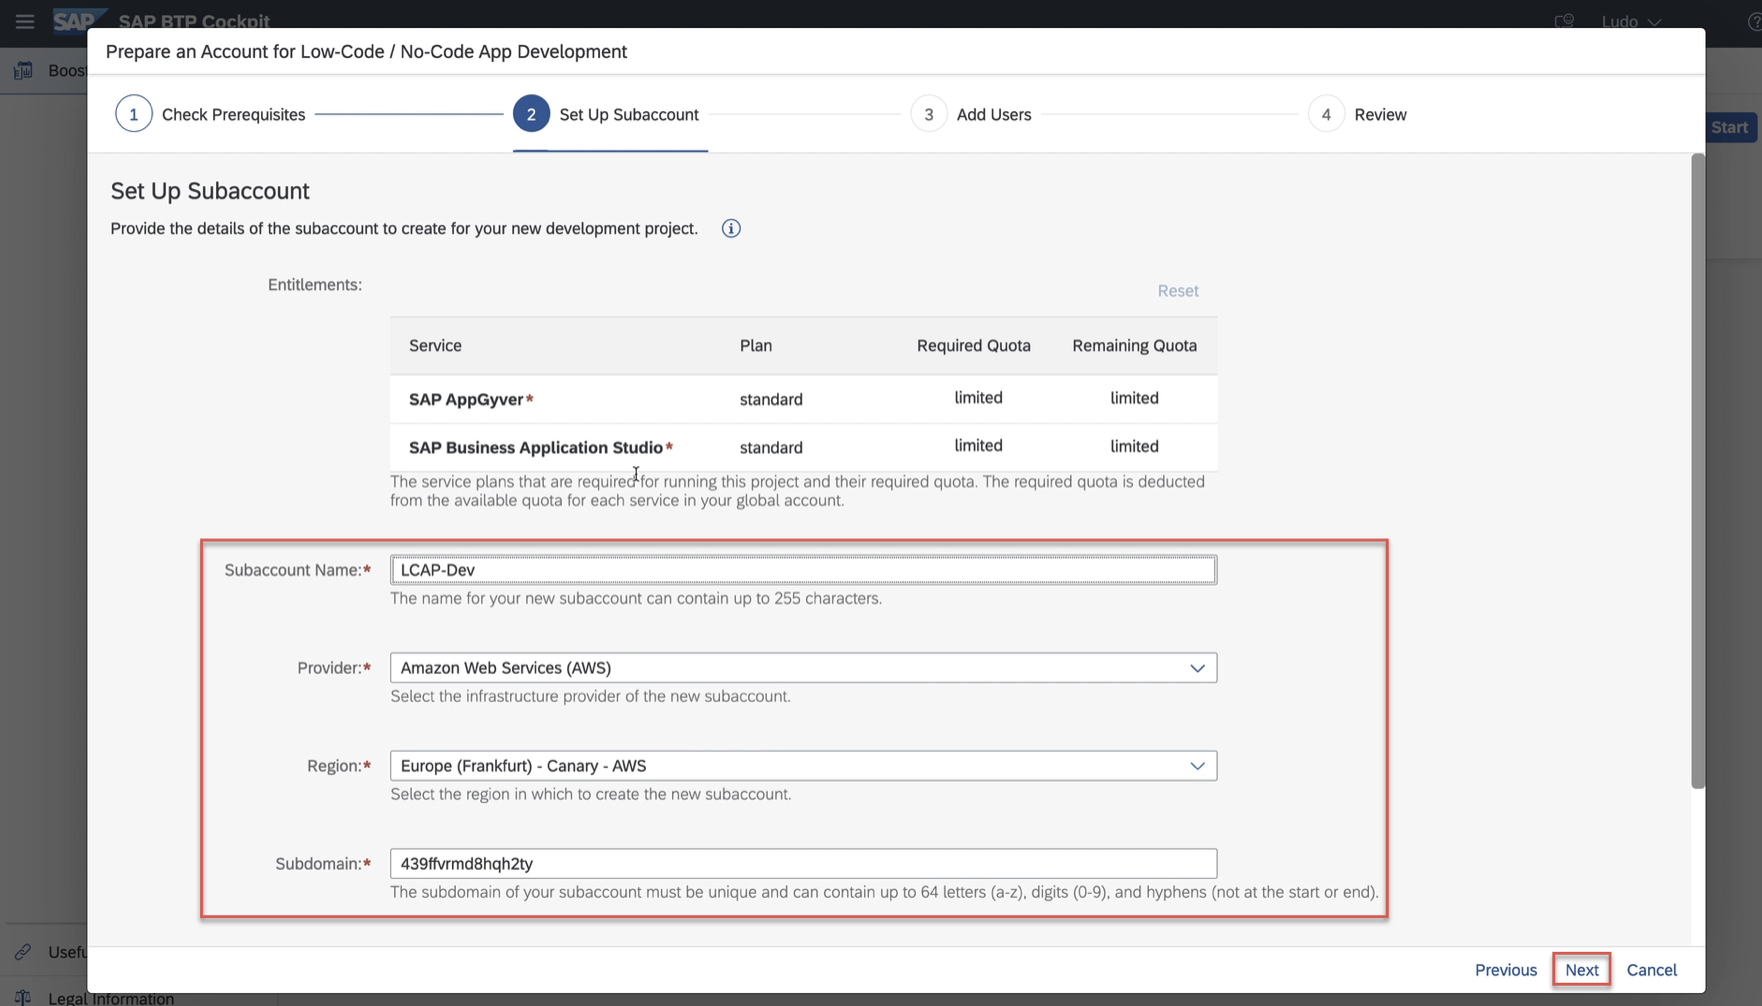Open the Ludo user menu
1762x1006 pixels.
(1631, 21)
